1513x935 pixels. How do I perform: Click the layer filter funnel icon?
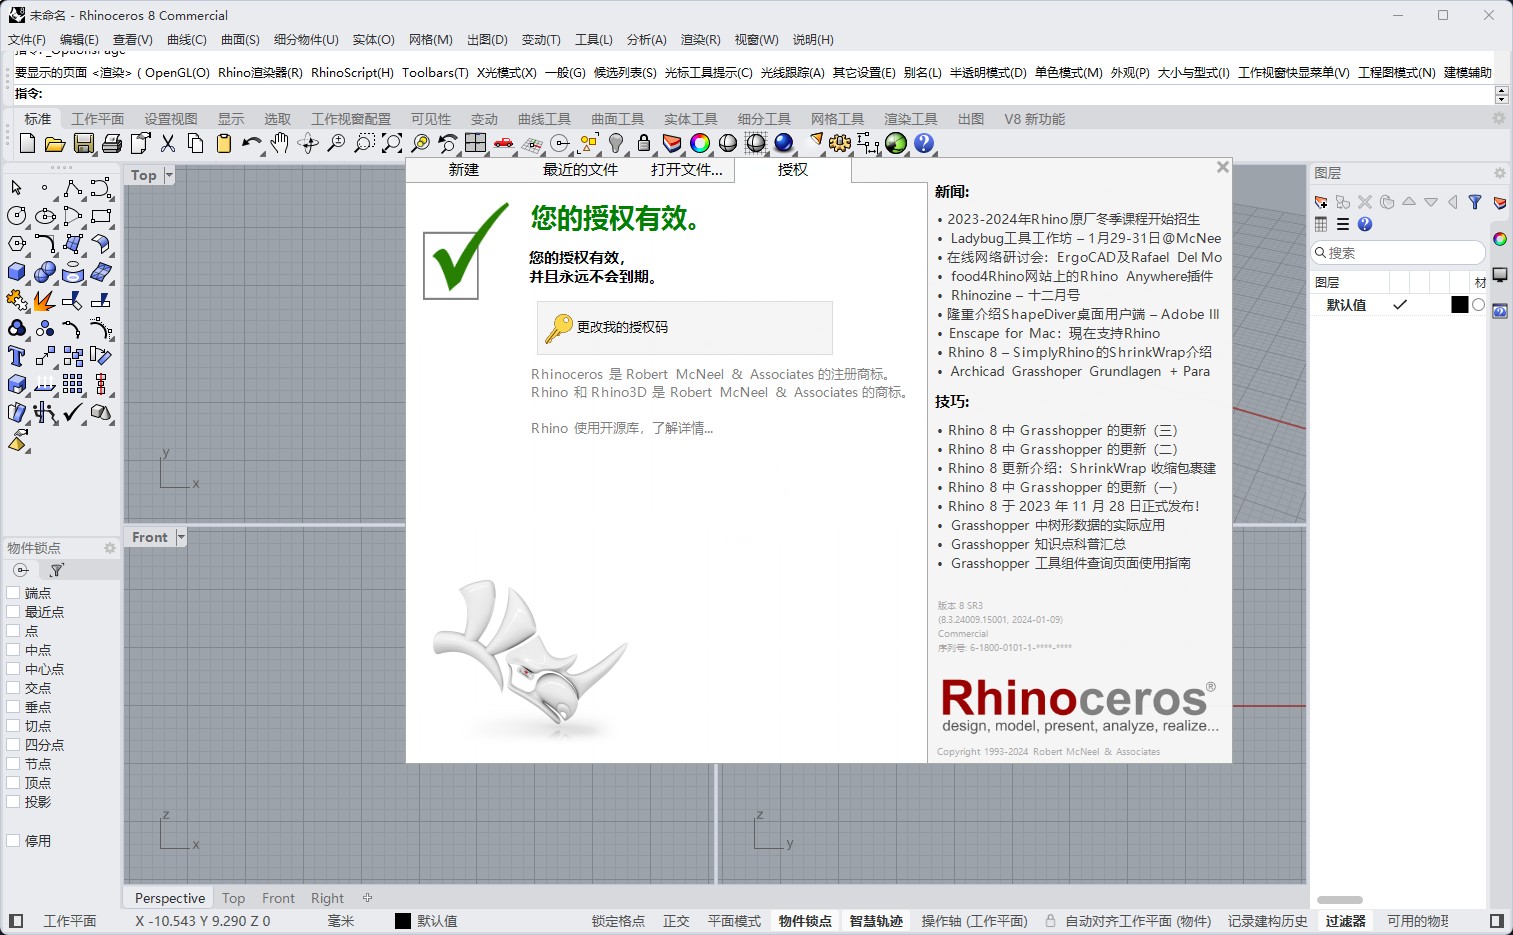pyautogui.click(x=1475, y=202)
